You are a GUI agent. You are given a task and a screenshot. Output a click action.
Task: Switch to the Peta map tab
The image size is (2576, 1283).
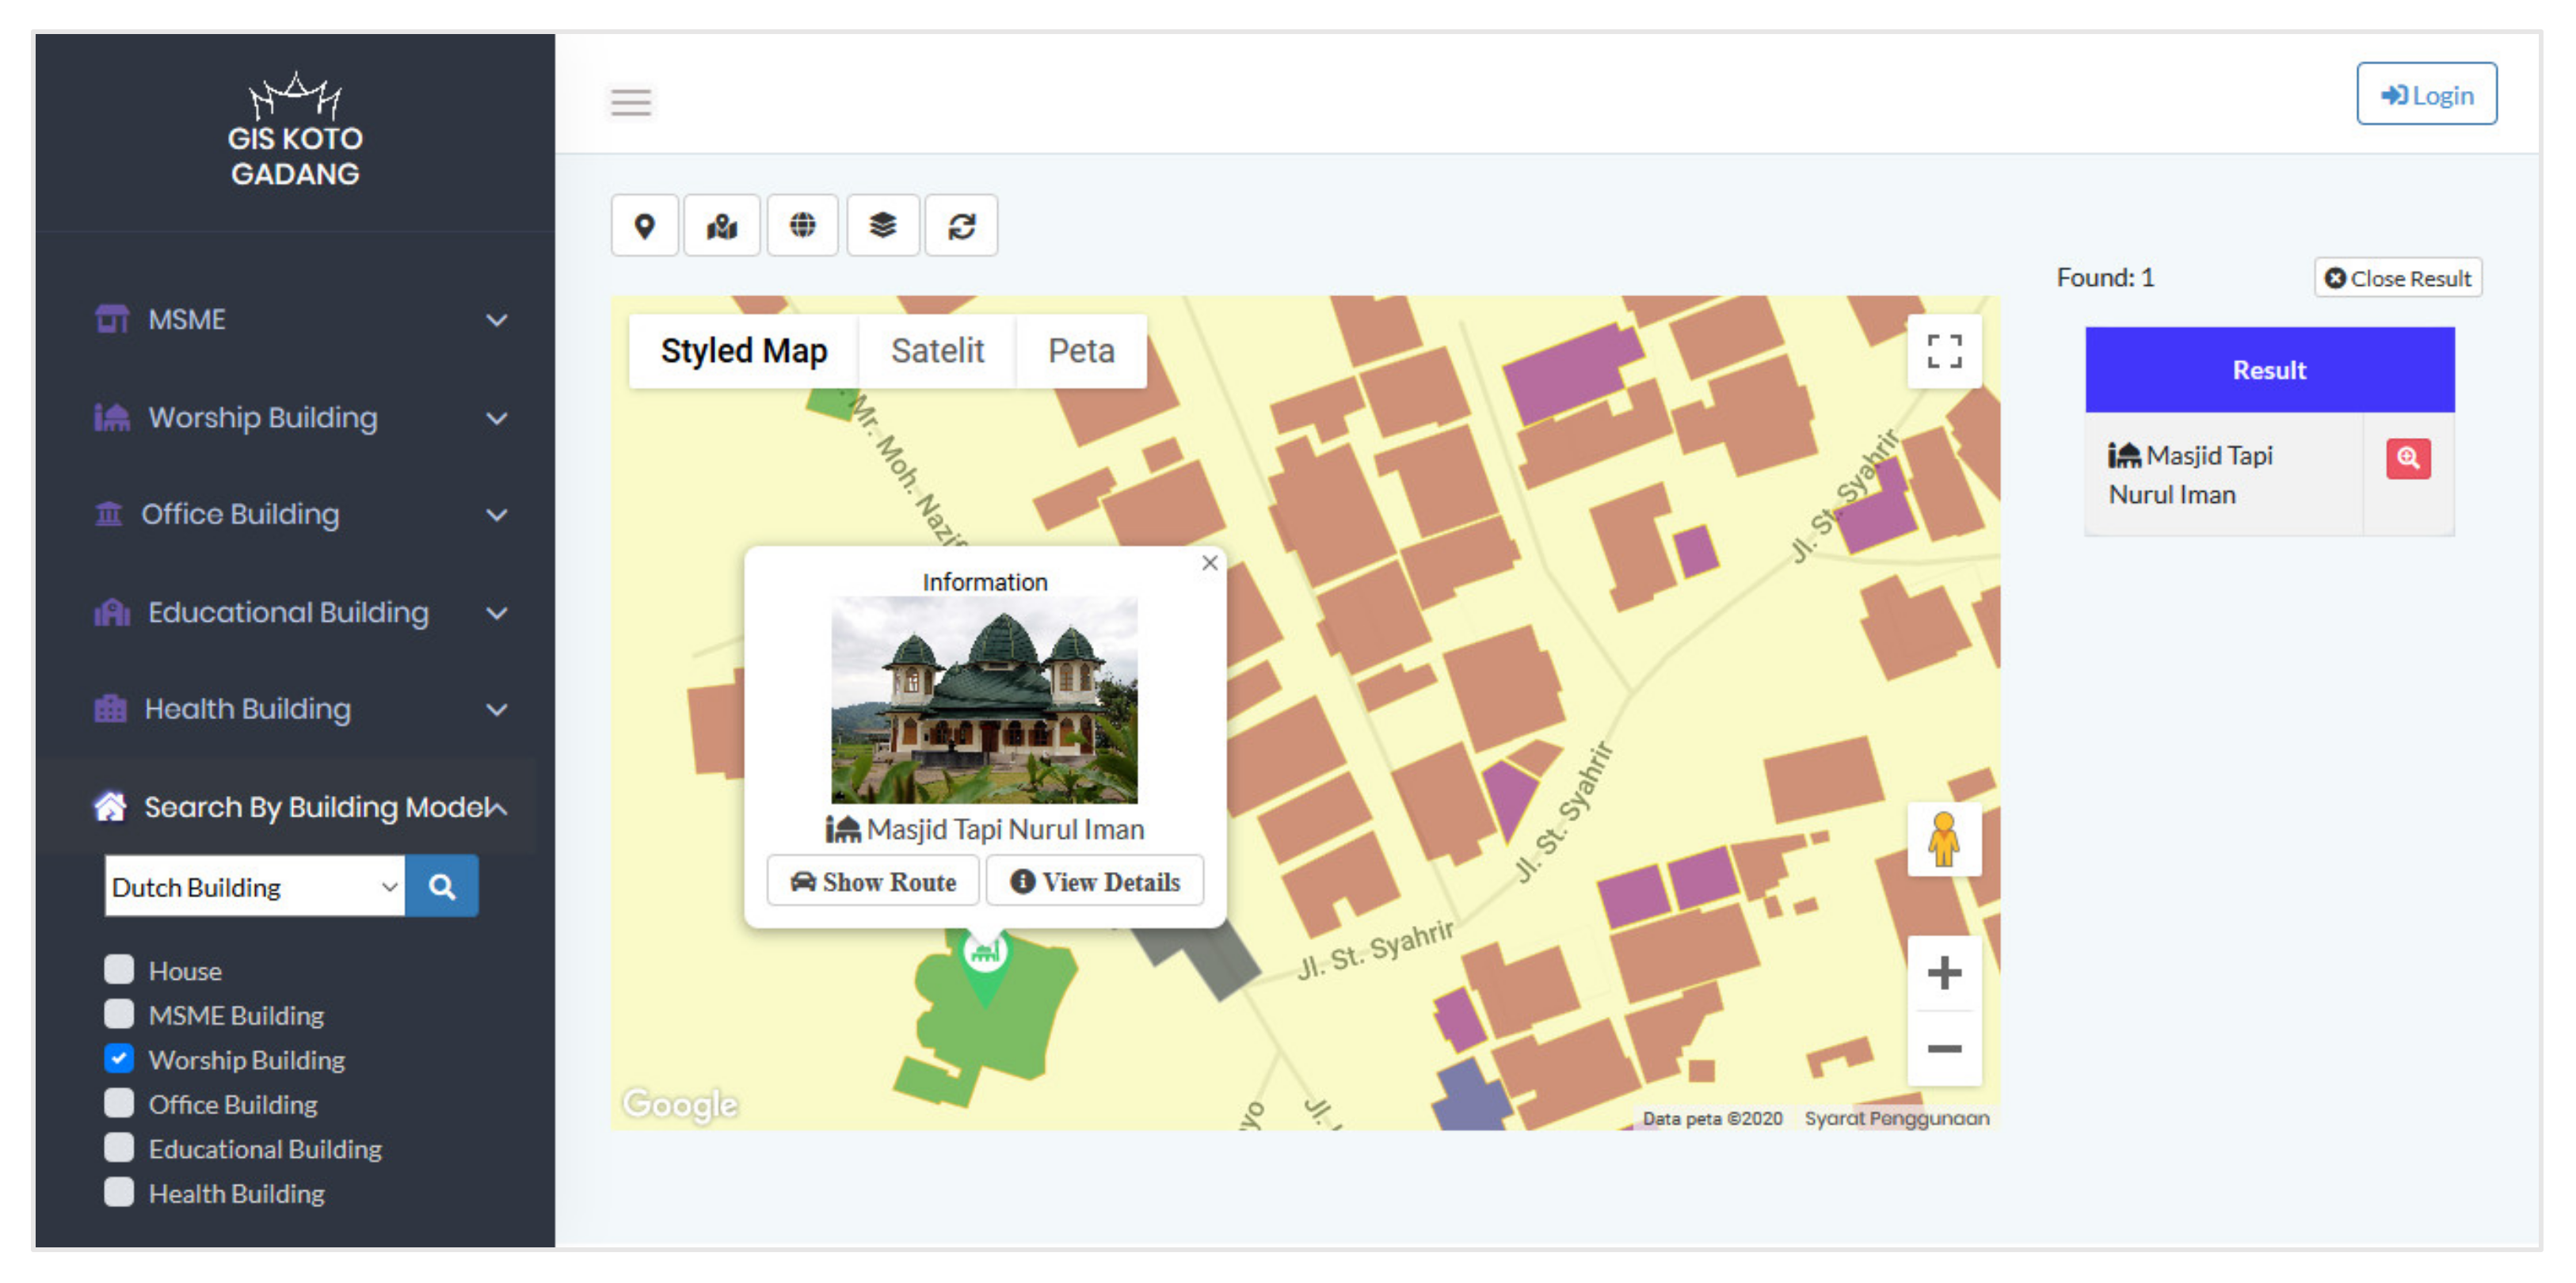tap(1080, 351)
